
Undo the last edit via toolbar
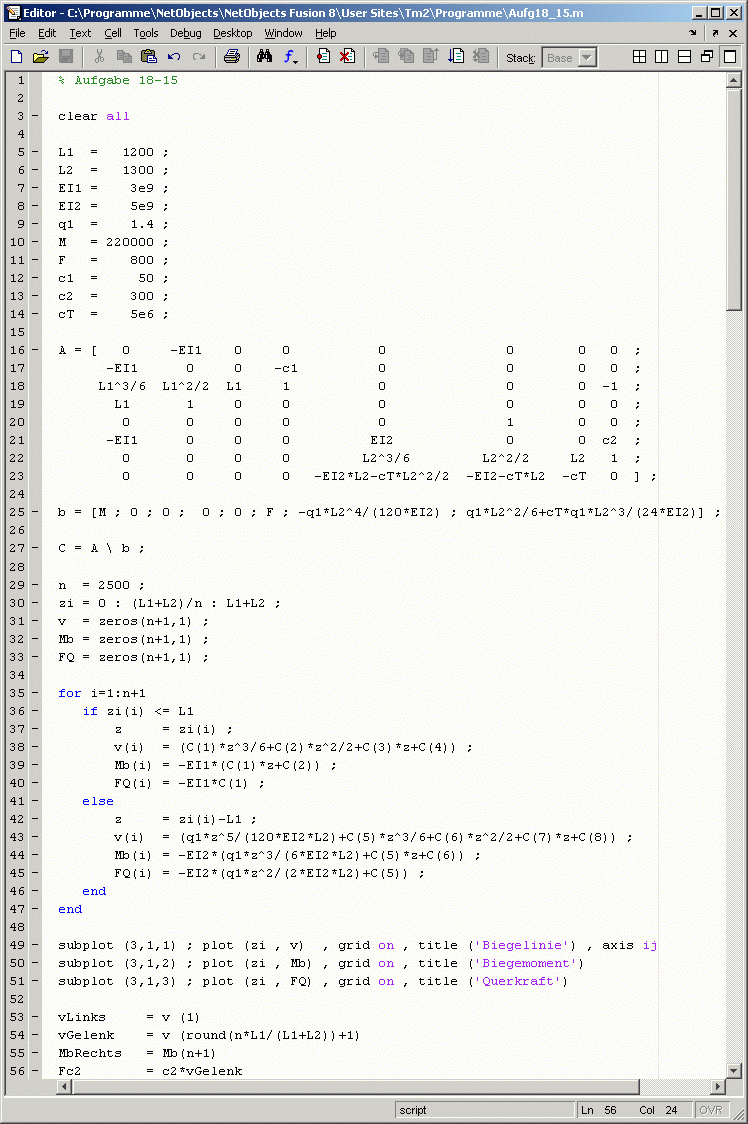[174, 57]
